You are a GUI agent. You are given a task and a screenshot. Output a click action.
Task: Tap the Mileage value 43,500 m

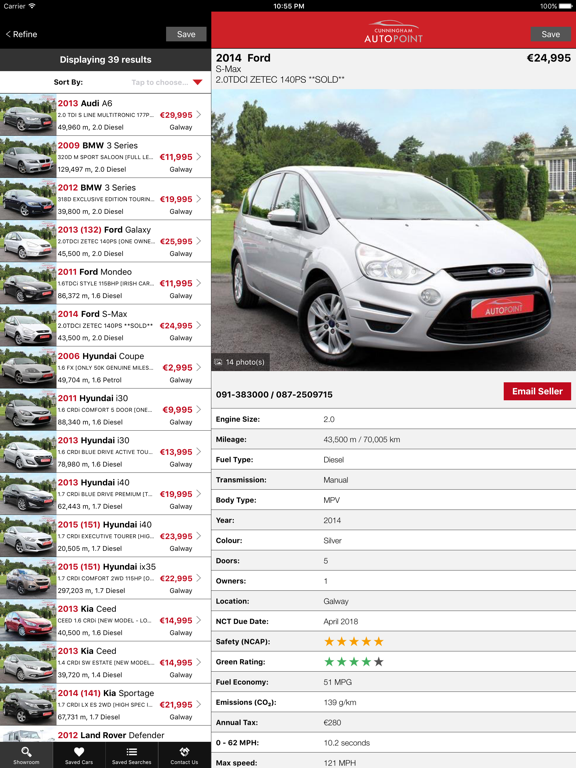point(361,440)
